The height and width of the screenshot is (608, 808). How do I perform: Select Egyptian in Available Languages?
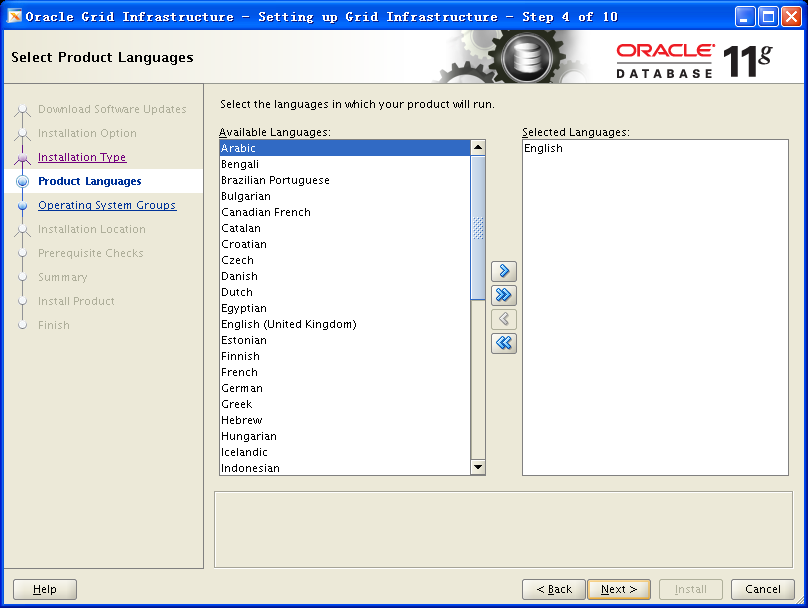[345, 308]
